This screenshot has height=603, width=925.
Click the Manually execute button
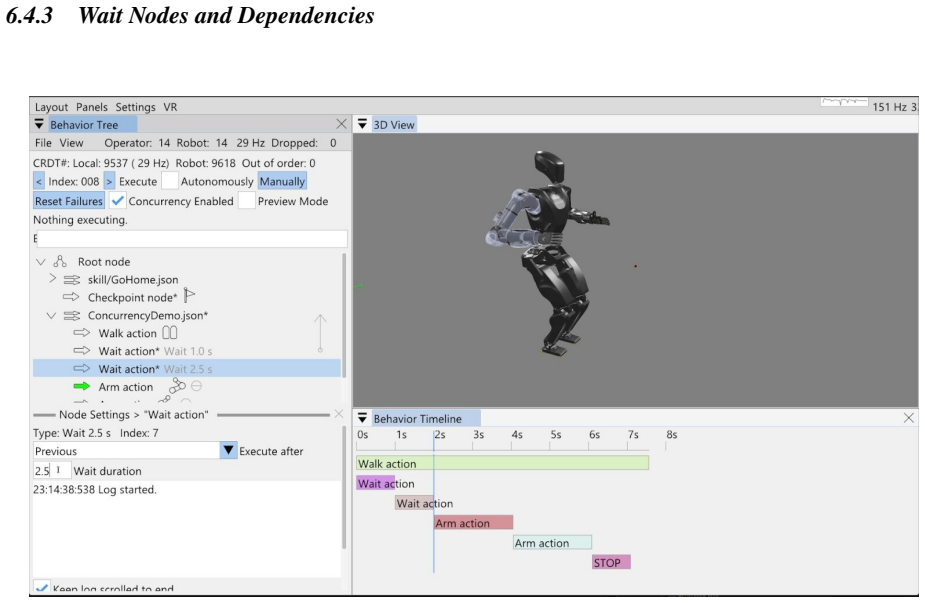click(282, 181)
